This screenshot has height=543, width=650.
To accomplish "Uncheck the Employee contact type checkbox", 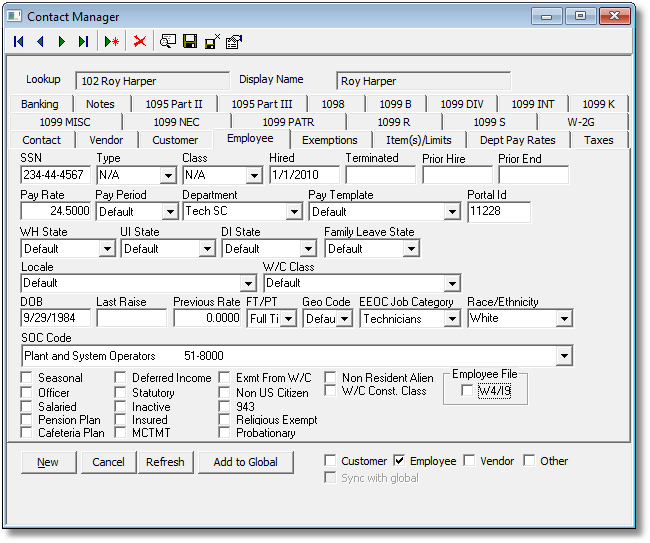I will (399, 461).
